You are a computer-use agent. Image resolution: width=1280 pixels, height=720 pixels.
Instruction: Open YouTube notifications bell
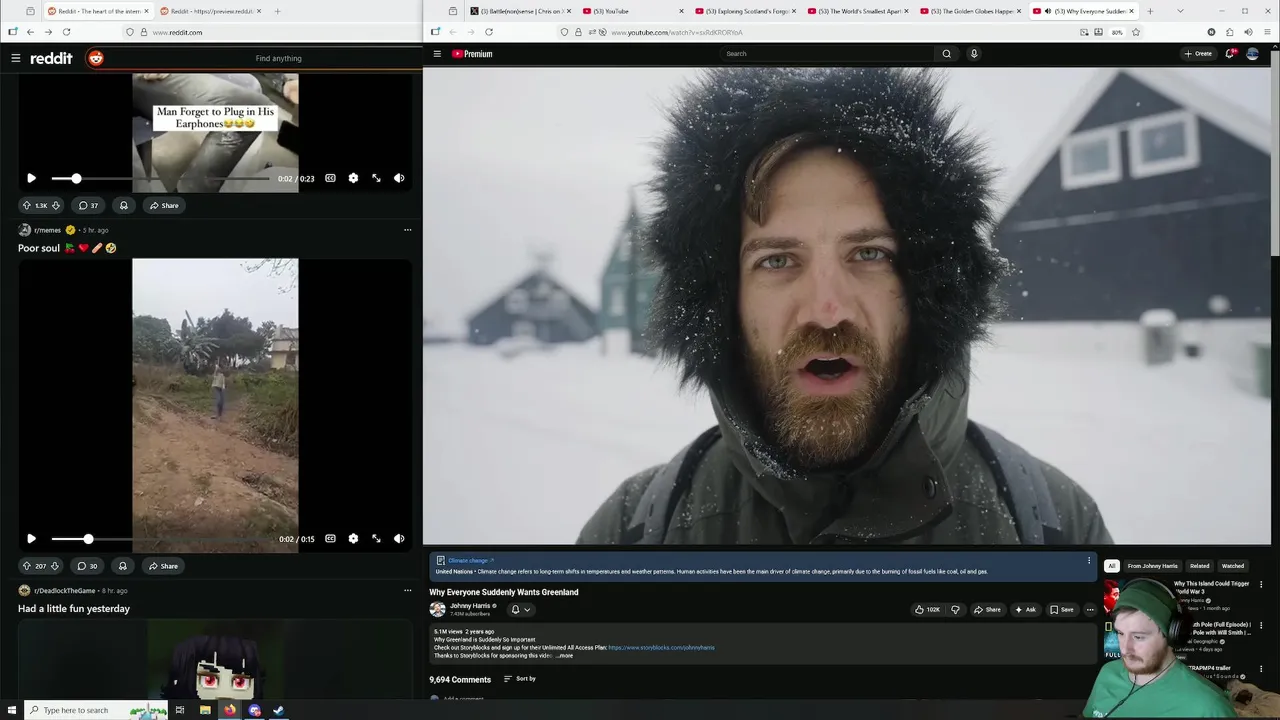pos(1230,54)
